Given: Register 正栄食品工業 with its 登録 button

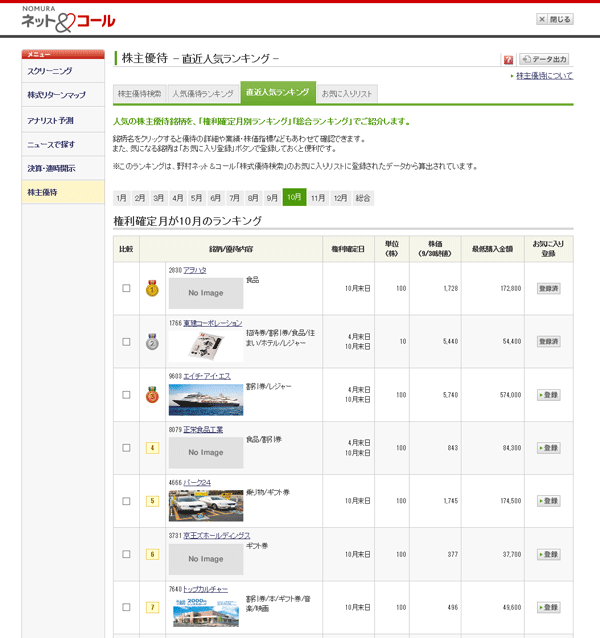Looking at the screenshot, I should click(x=549, y=448).
